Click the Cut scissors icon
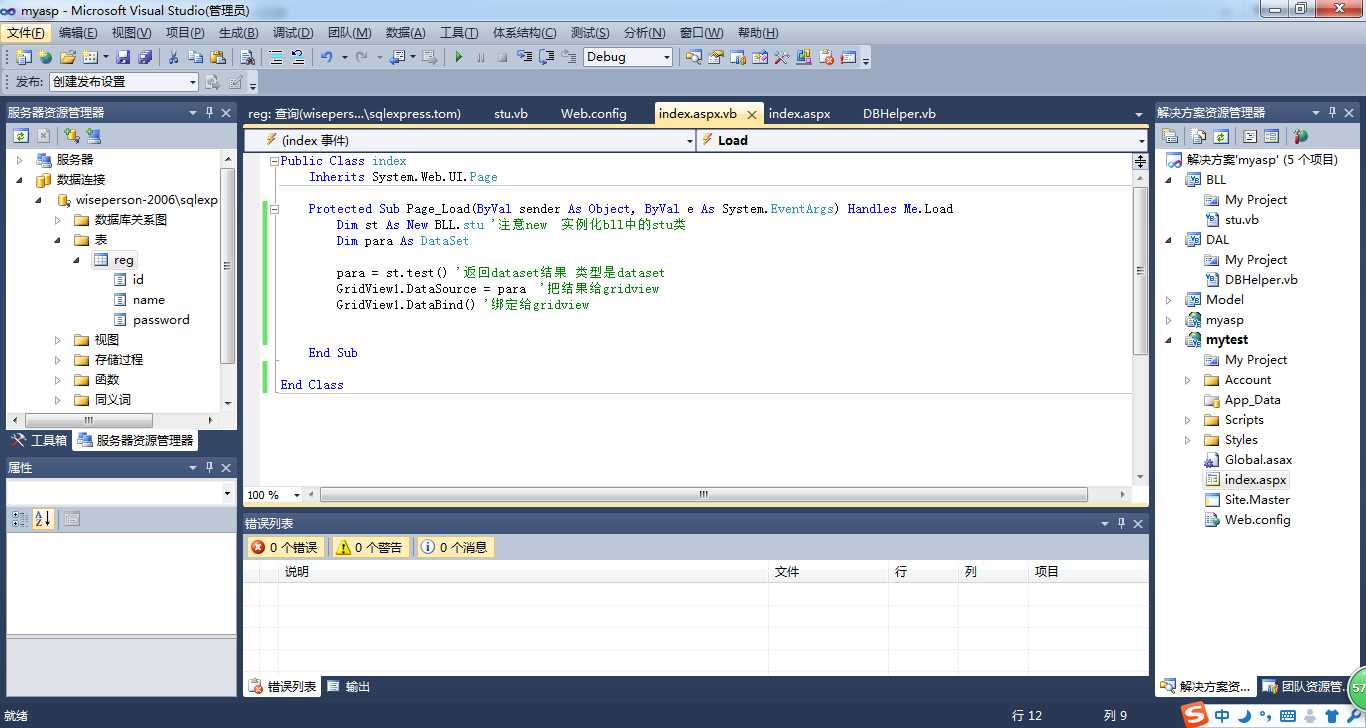 tap(173, 57)
